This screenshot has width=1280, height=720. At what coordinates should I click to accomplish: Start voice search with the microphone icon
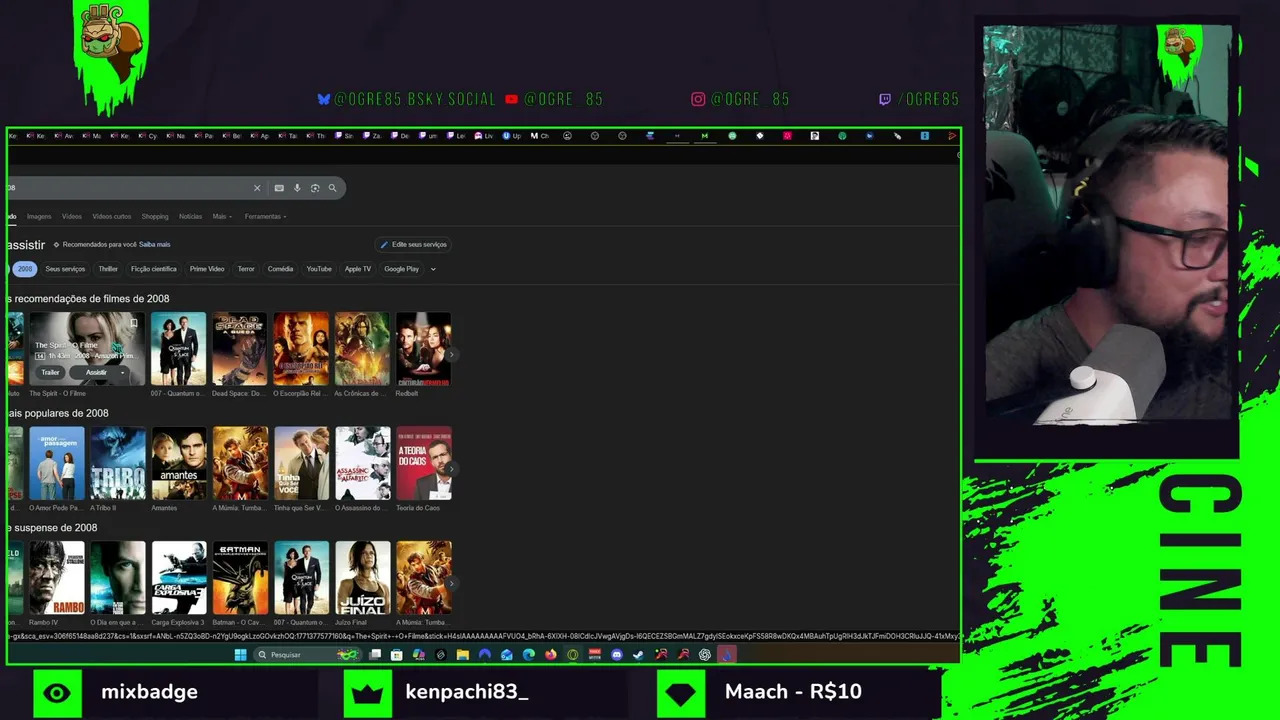point(297,188)
